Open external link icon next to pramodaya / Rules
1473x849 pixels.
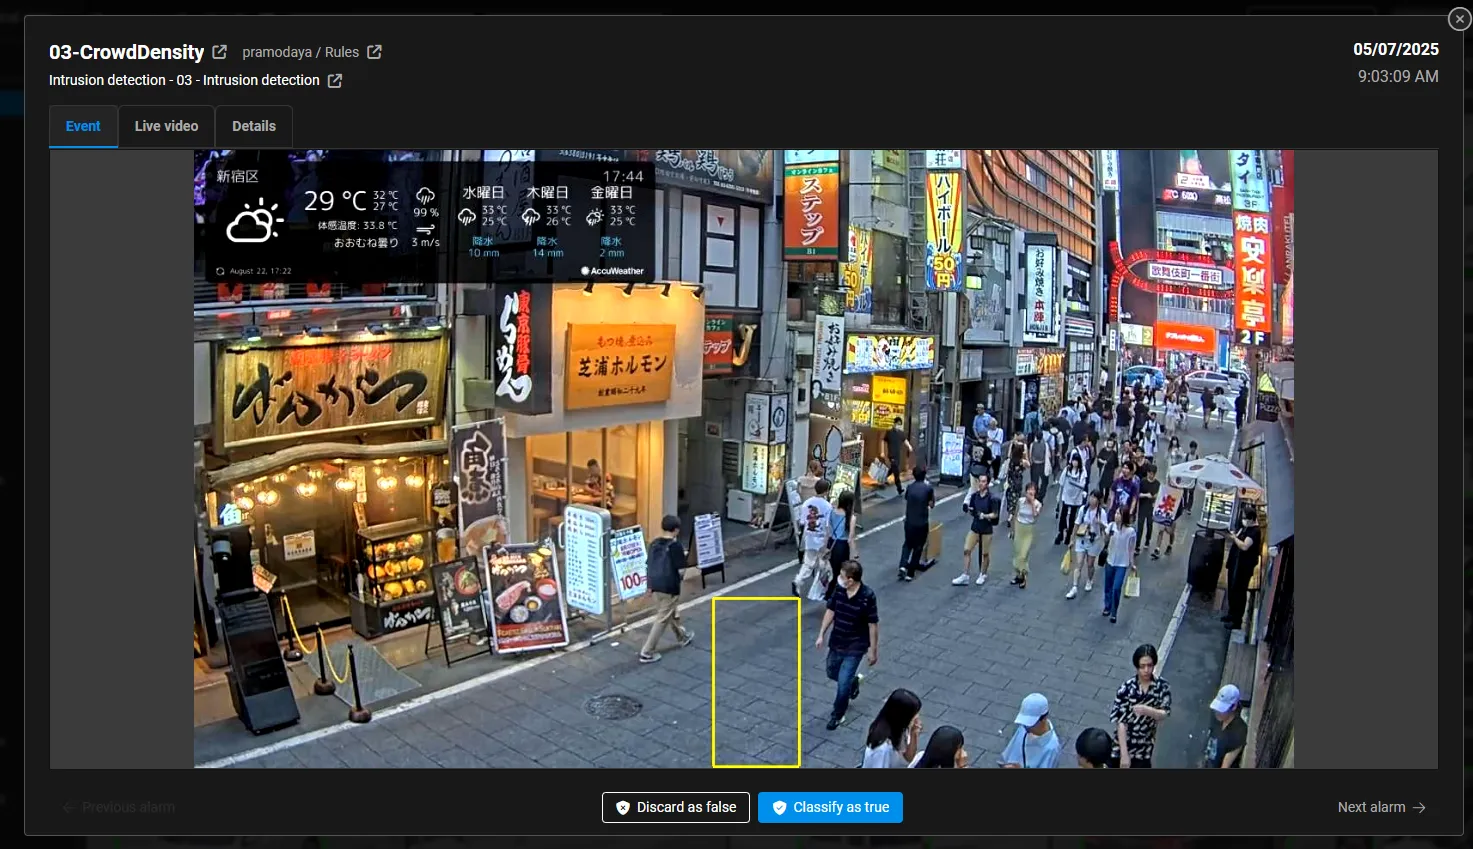point(374,52)
